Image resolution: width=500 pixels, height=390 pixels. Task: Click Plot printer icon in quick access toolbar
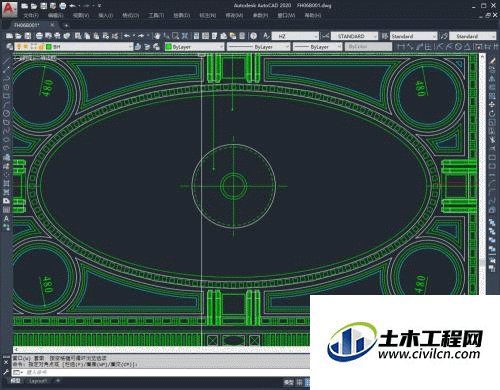62,6
